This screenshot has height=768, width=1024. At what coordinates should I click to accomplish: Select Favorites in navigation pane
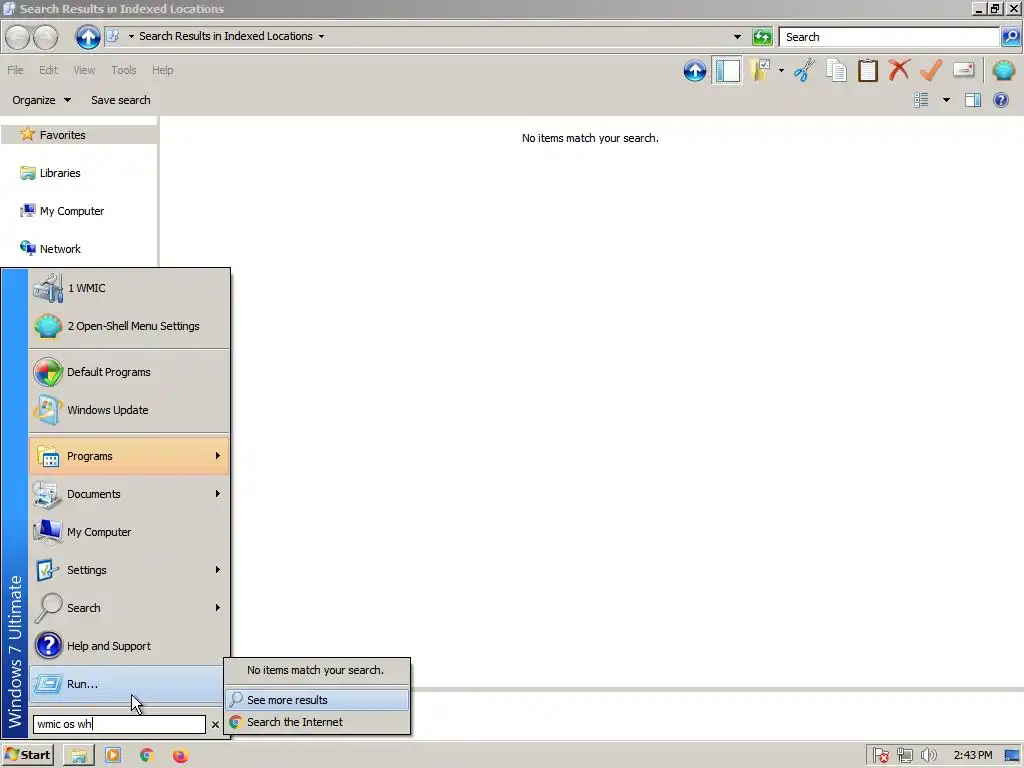point(78,135)
